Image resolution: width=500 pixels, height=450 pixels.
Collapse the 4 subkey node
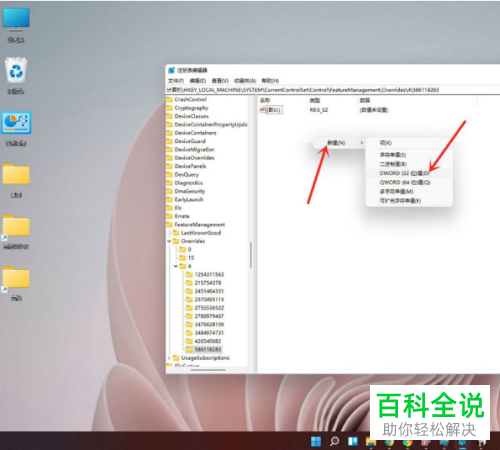(176, 266)
